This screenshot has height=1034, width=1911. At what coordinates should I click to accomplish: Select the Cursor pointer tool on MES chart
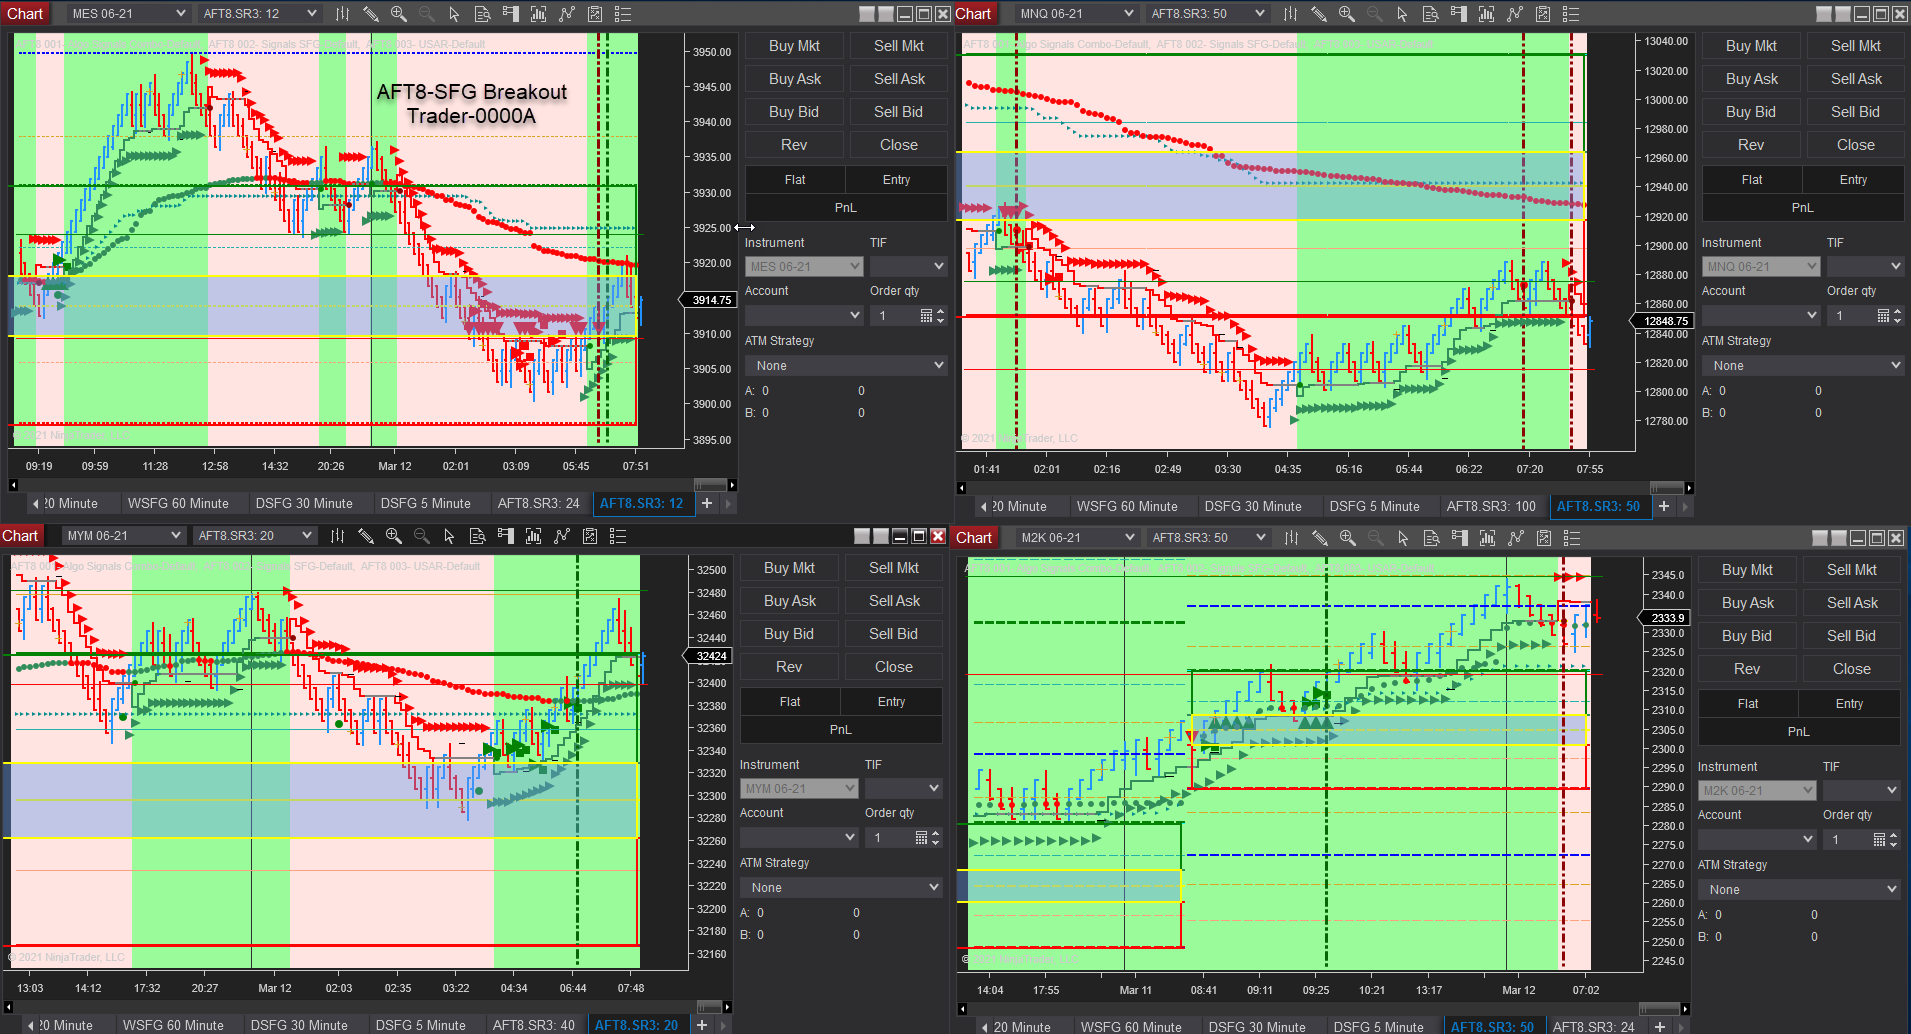tap(453, 13)
